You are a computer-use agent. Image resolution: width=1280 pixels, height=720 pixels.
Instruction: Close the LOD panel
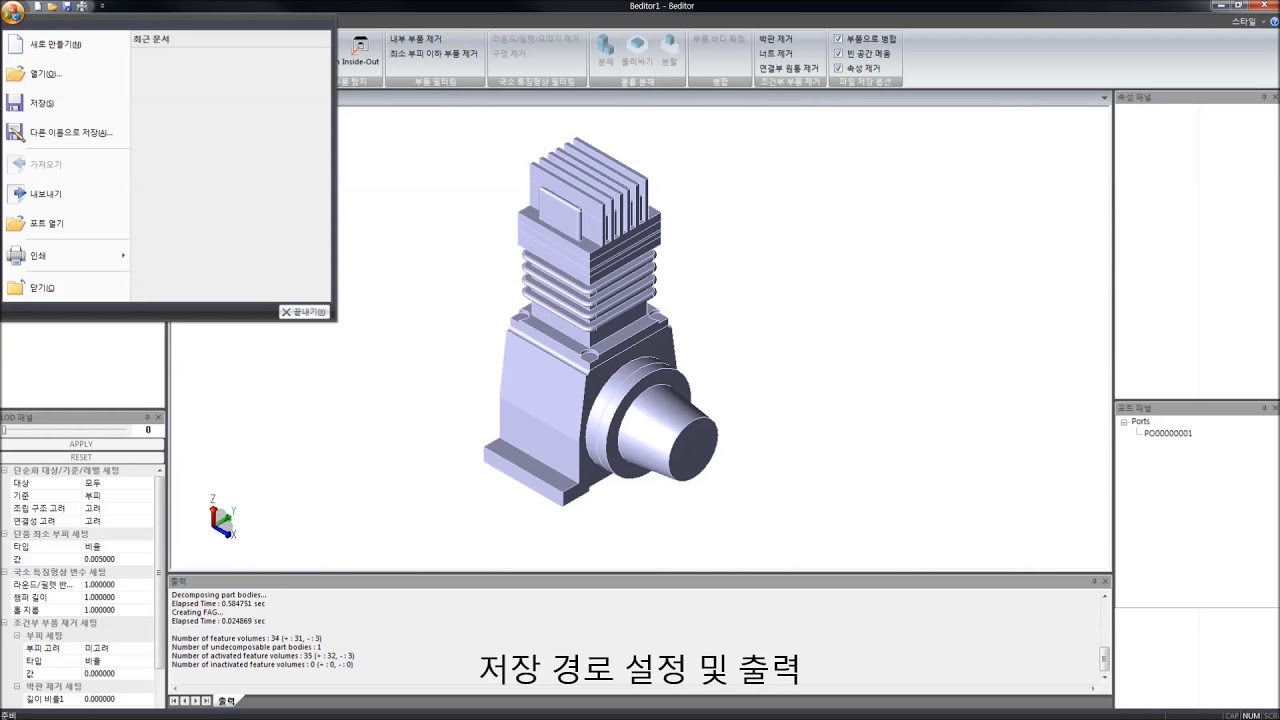[158, 417]
